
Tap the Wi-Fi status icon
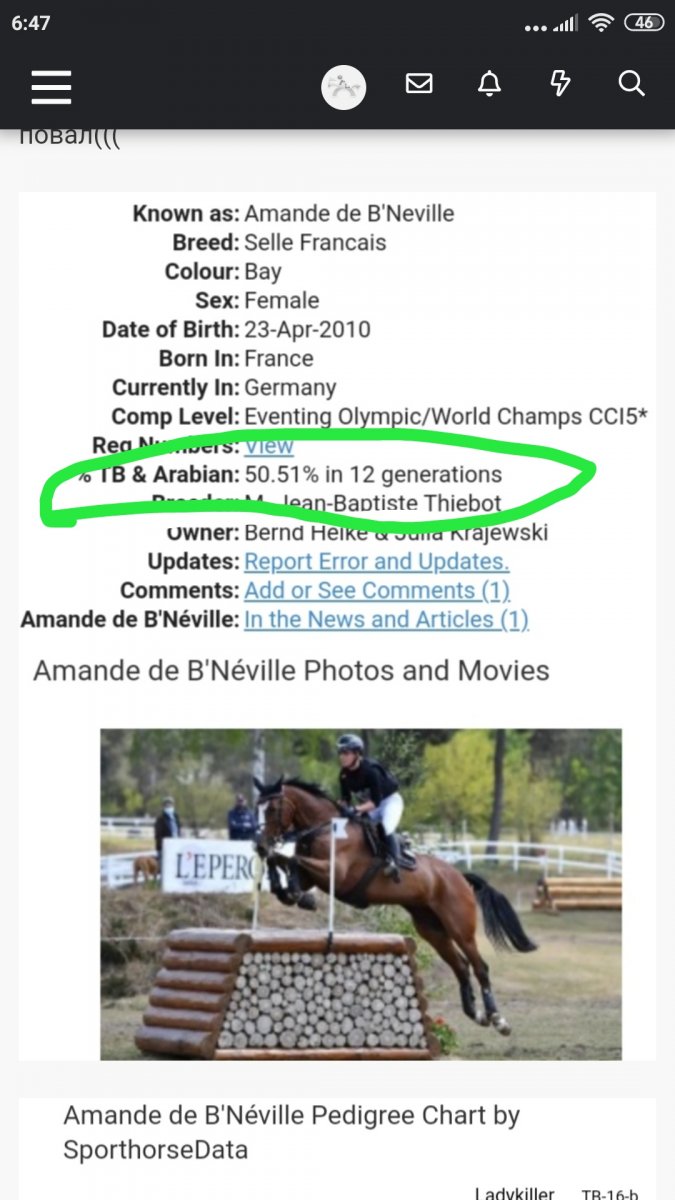click(600, 22)
